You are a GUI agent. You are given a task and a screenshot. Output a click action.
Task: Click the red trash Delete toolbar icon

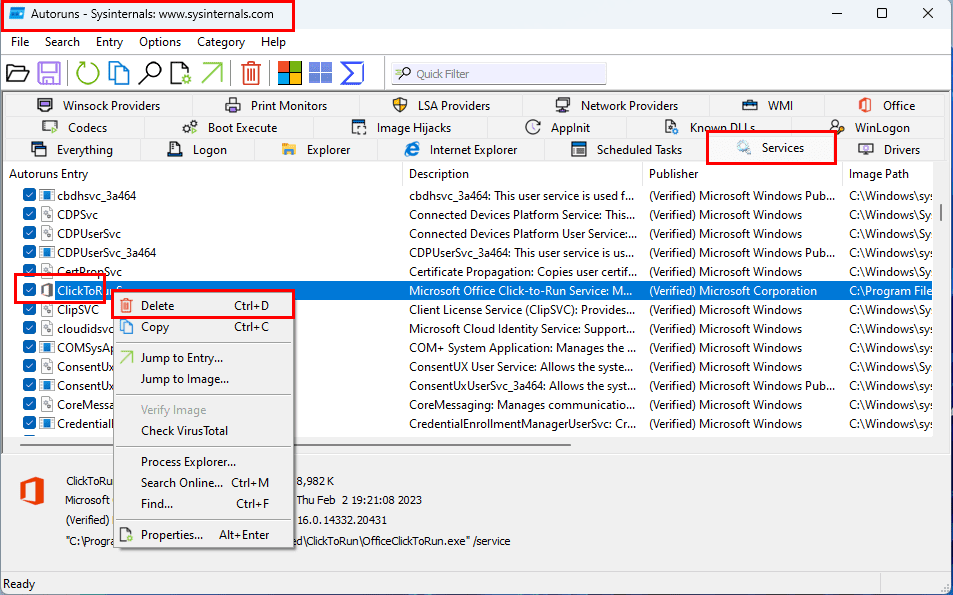[250, 74]
